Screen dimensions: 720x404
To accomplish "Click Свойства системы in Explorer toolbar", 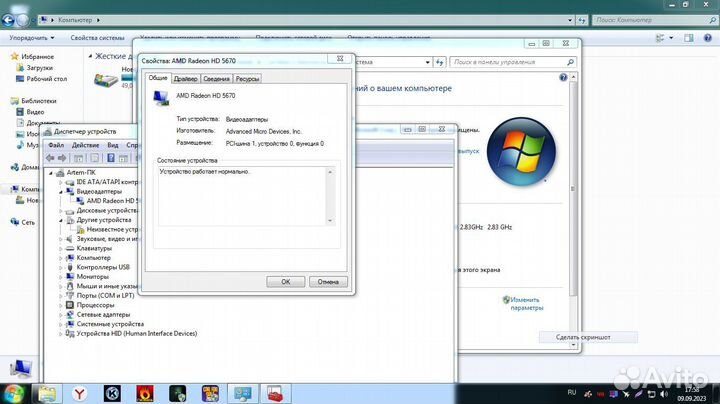I will pyautogui.click(x=97, y=38).
